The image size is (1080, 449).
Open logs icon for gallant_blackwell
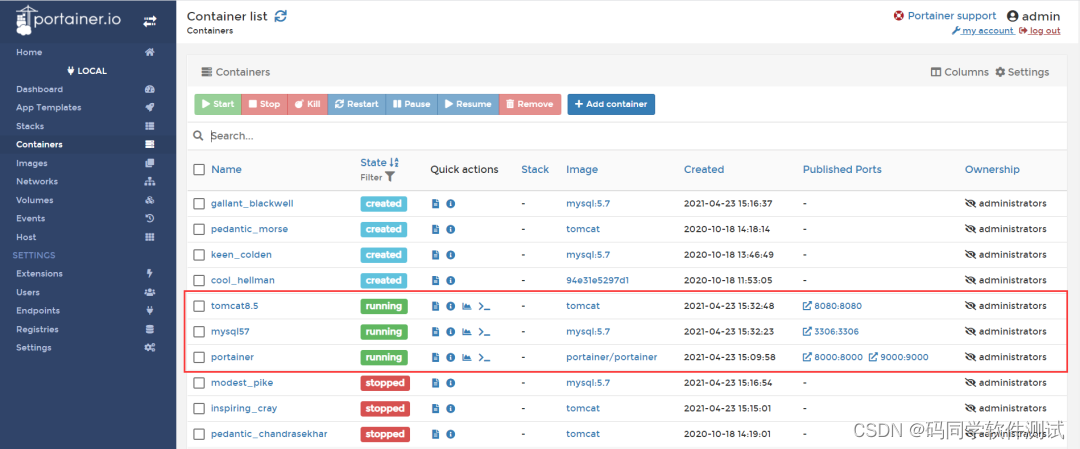pos(435,204)
